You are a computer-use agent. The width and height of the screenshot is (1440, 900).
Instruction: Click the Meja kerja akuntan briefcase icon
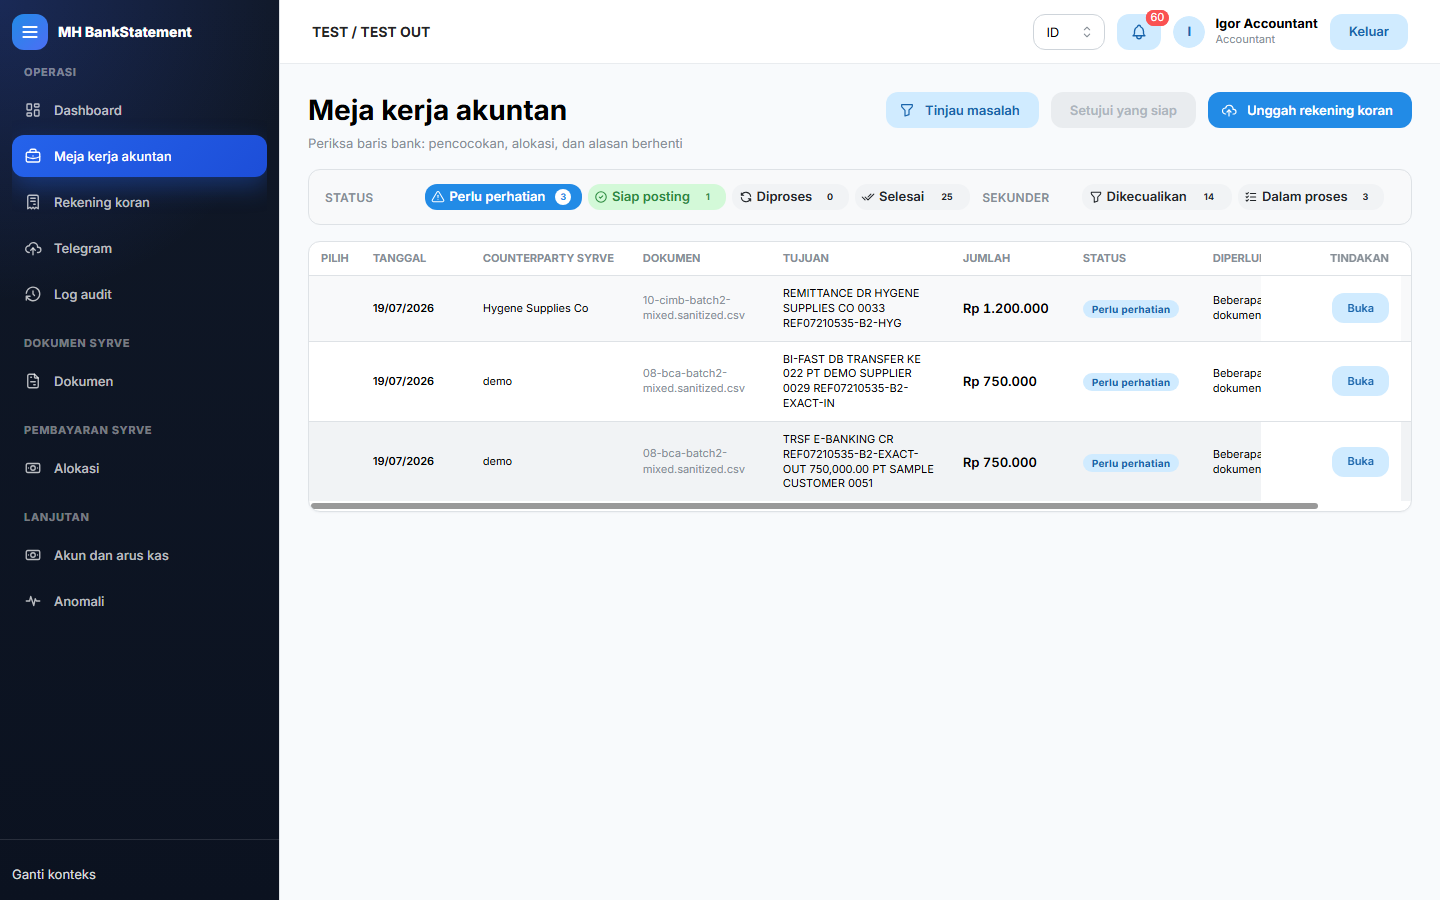click(33, 156)
